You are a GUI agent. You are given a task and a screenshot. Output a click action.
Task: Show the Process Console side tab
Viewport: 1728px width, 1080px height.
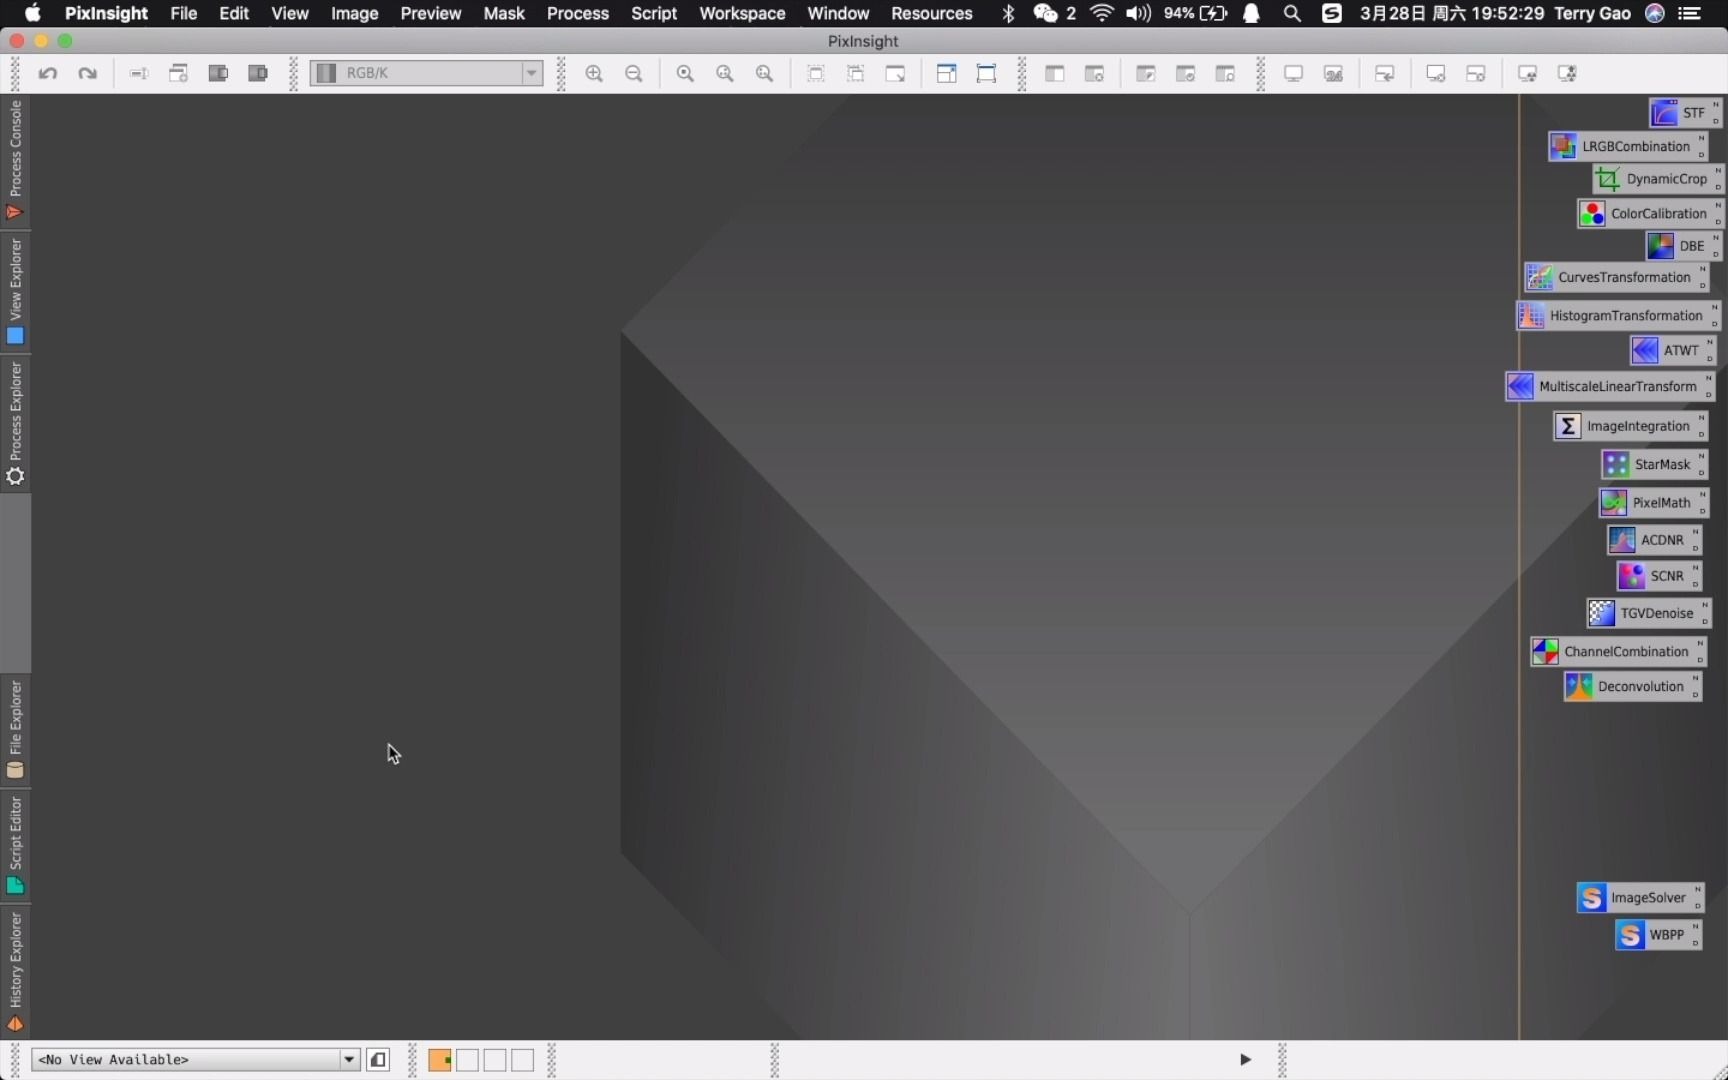tap(15, 160)
